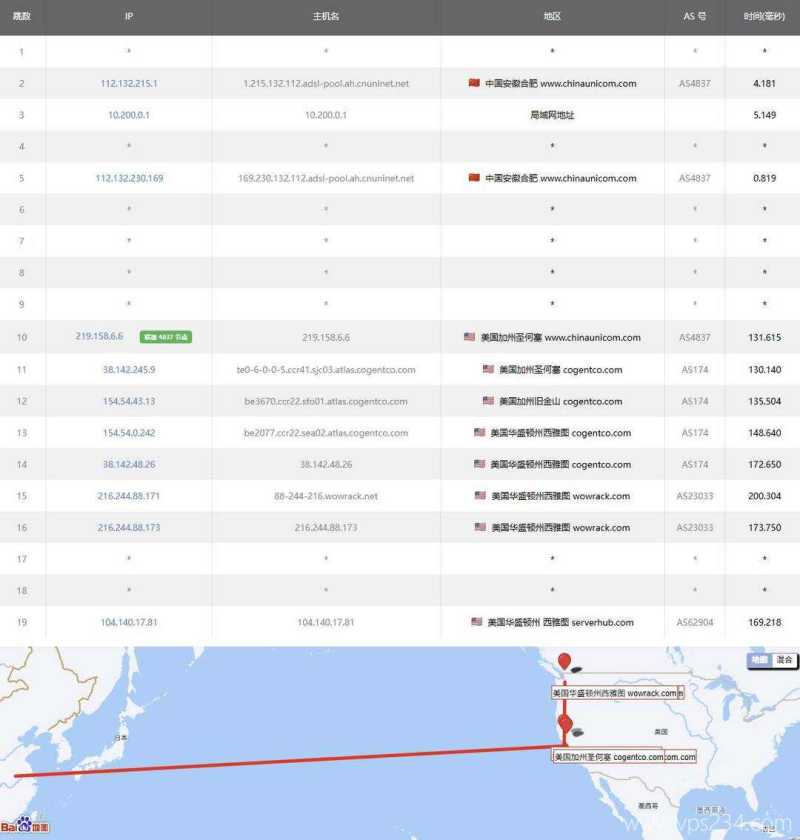This screenshot has width=800, height=840.
Task: Open the IP link 216.244.88.171
Action: [128, 496]
